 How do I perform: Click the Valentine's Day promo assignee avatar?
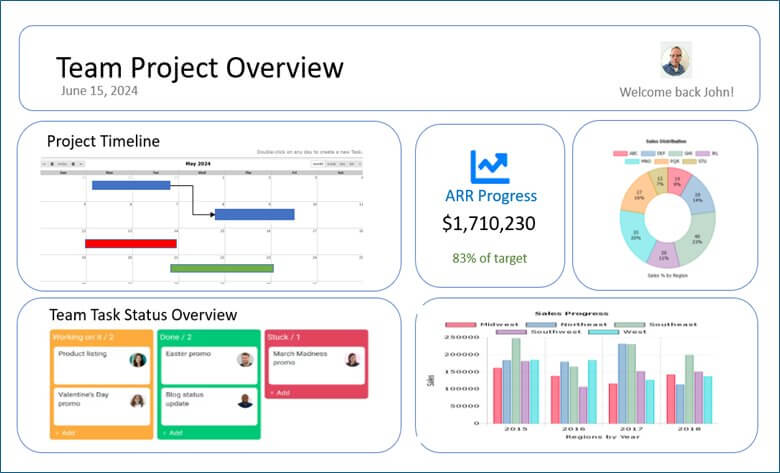137,401
